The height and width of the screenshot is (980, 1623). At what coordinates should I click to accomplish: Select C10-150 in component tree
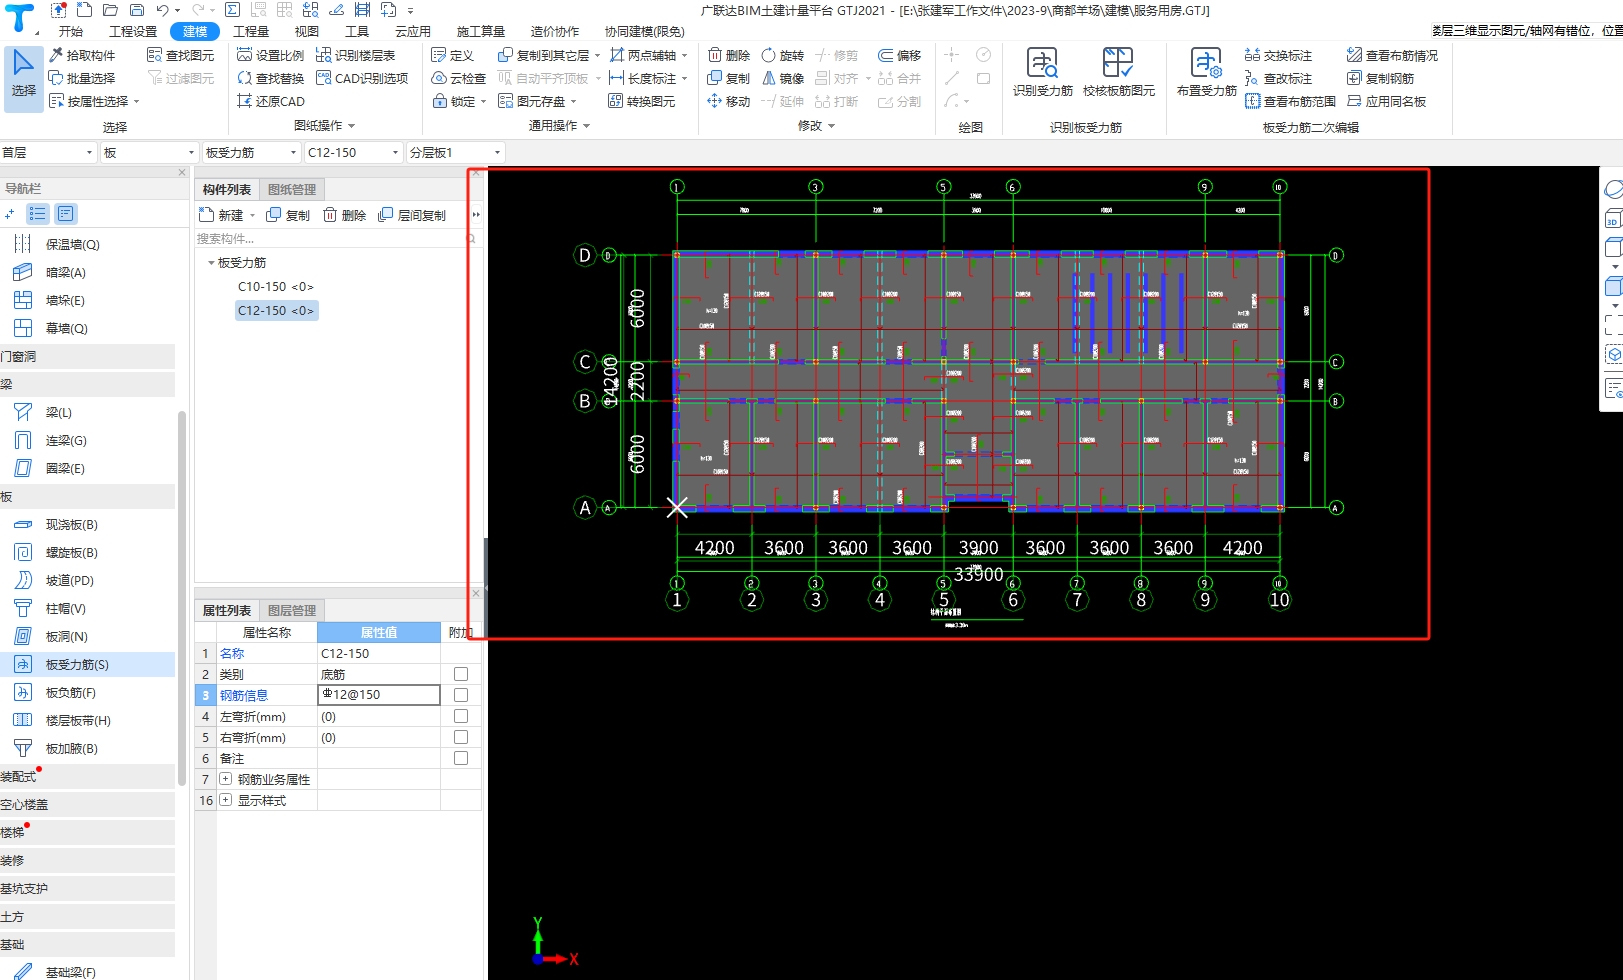pyautogui.click(x=276, y=287)
